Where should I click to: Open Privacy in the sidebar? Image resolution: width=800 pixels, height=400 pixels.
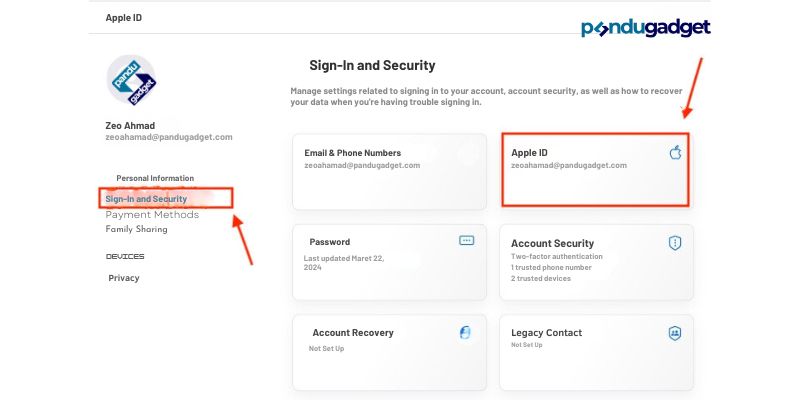(124, 278)
